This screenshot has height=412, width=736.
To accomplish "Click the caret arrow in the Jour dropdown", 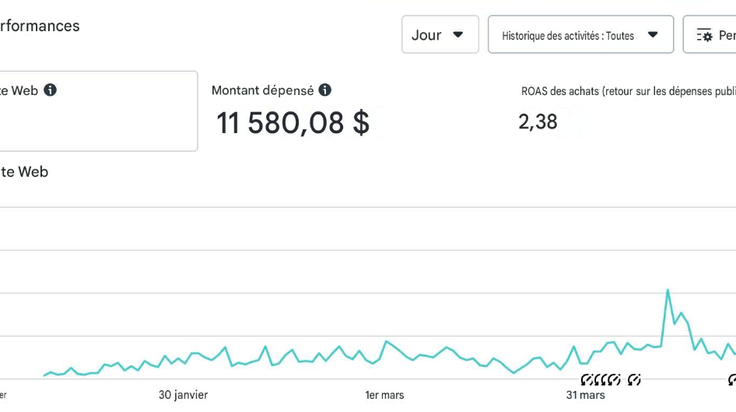I will [458, 34].
